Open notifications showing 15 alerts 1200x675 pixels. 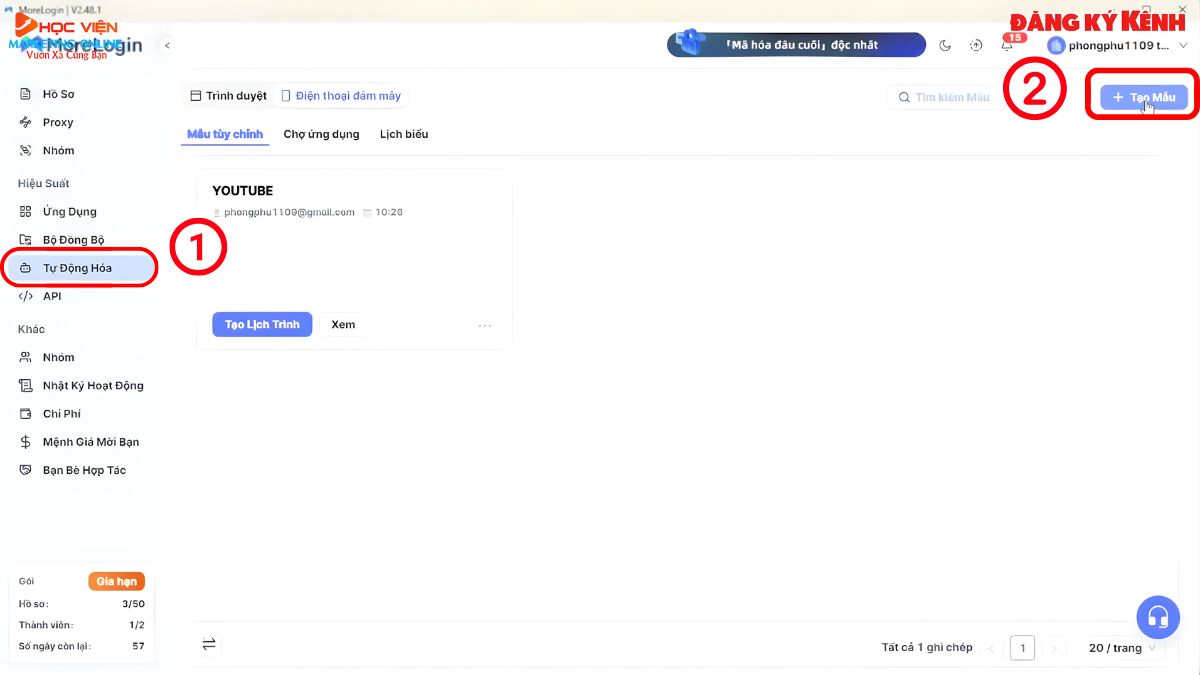pos(1008,45)
